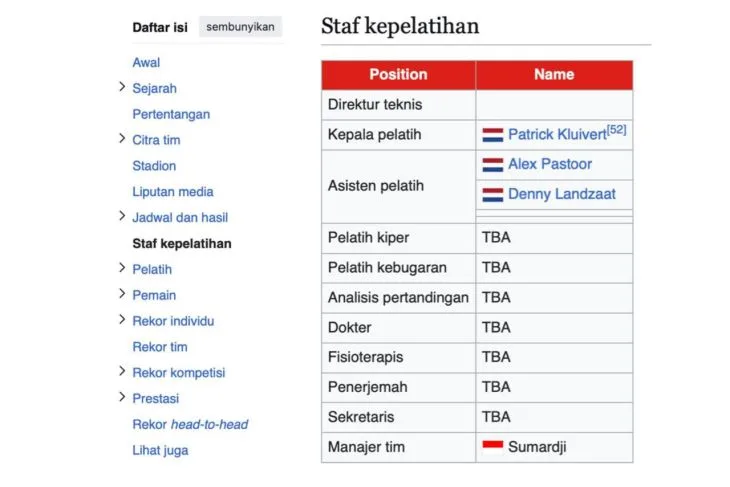Click the Indonesia flag beside Sumardji
Image resolution: width=730 pixels, height=487 pixels.
(x=492, y=447)
